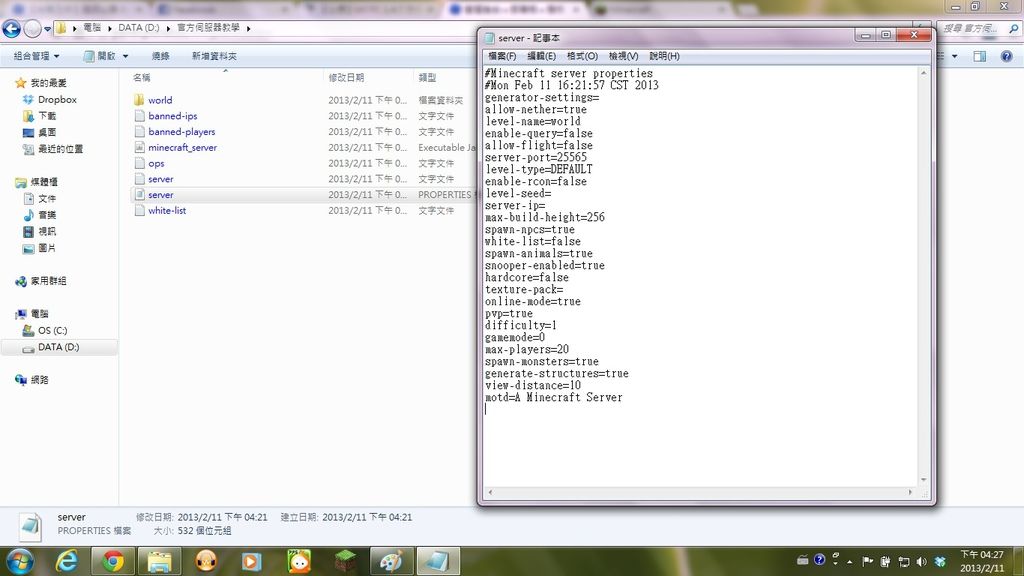This screenshot has height=576, width=1024.
Task: Select the ops text file
Action: [156, 163]
